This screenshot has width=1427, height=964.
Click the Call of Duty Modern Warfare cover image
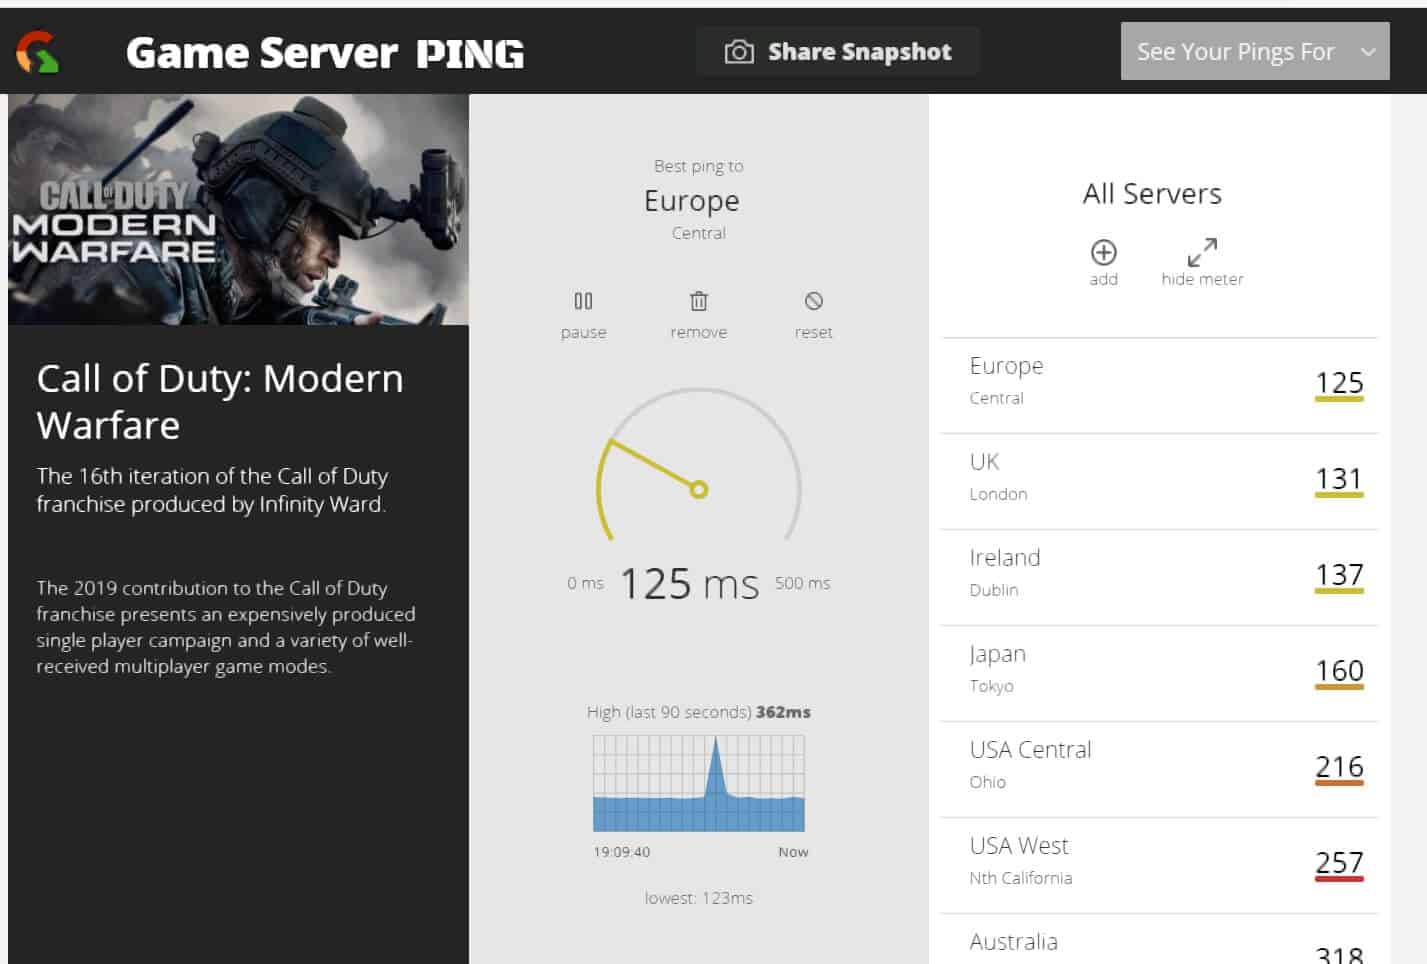tap(238, 209)
